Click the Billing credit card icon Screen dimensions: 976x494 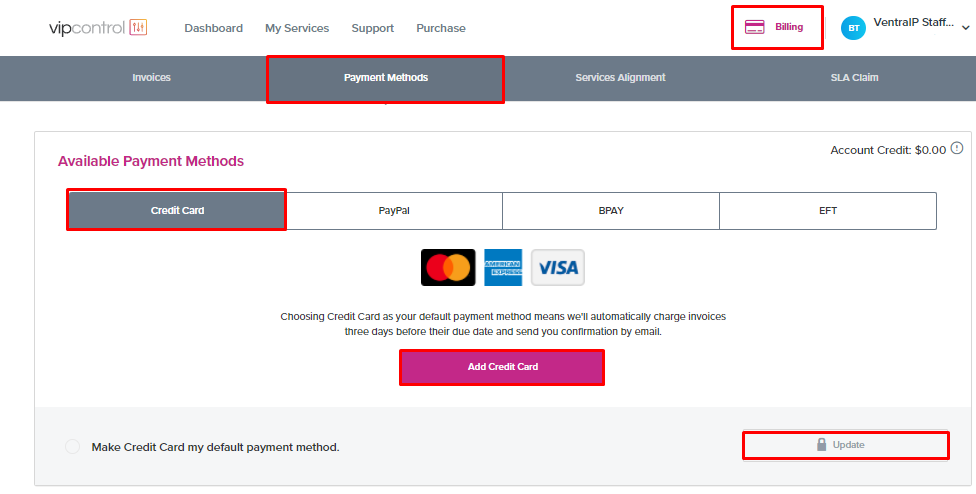pos(754,27)
